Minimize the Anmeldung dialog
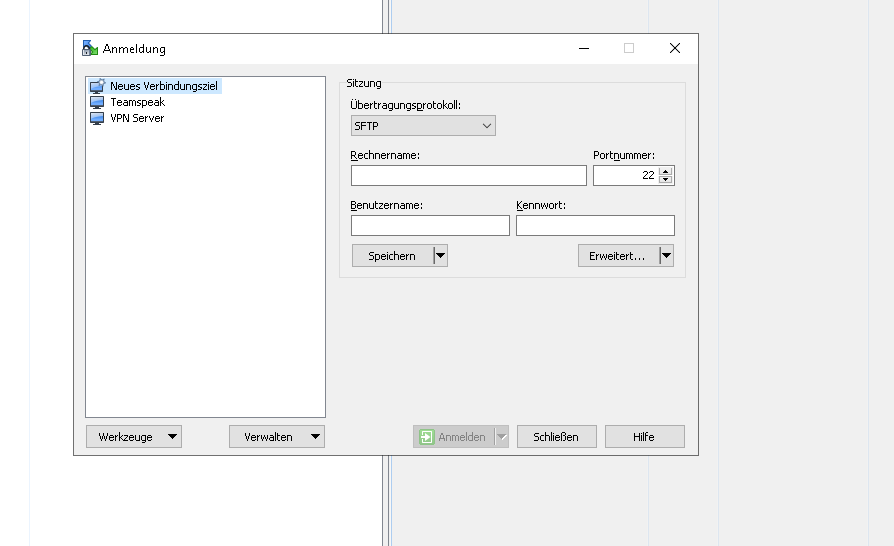The height and width of the screenshot is (546, 894). click(x=584, y=48)
